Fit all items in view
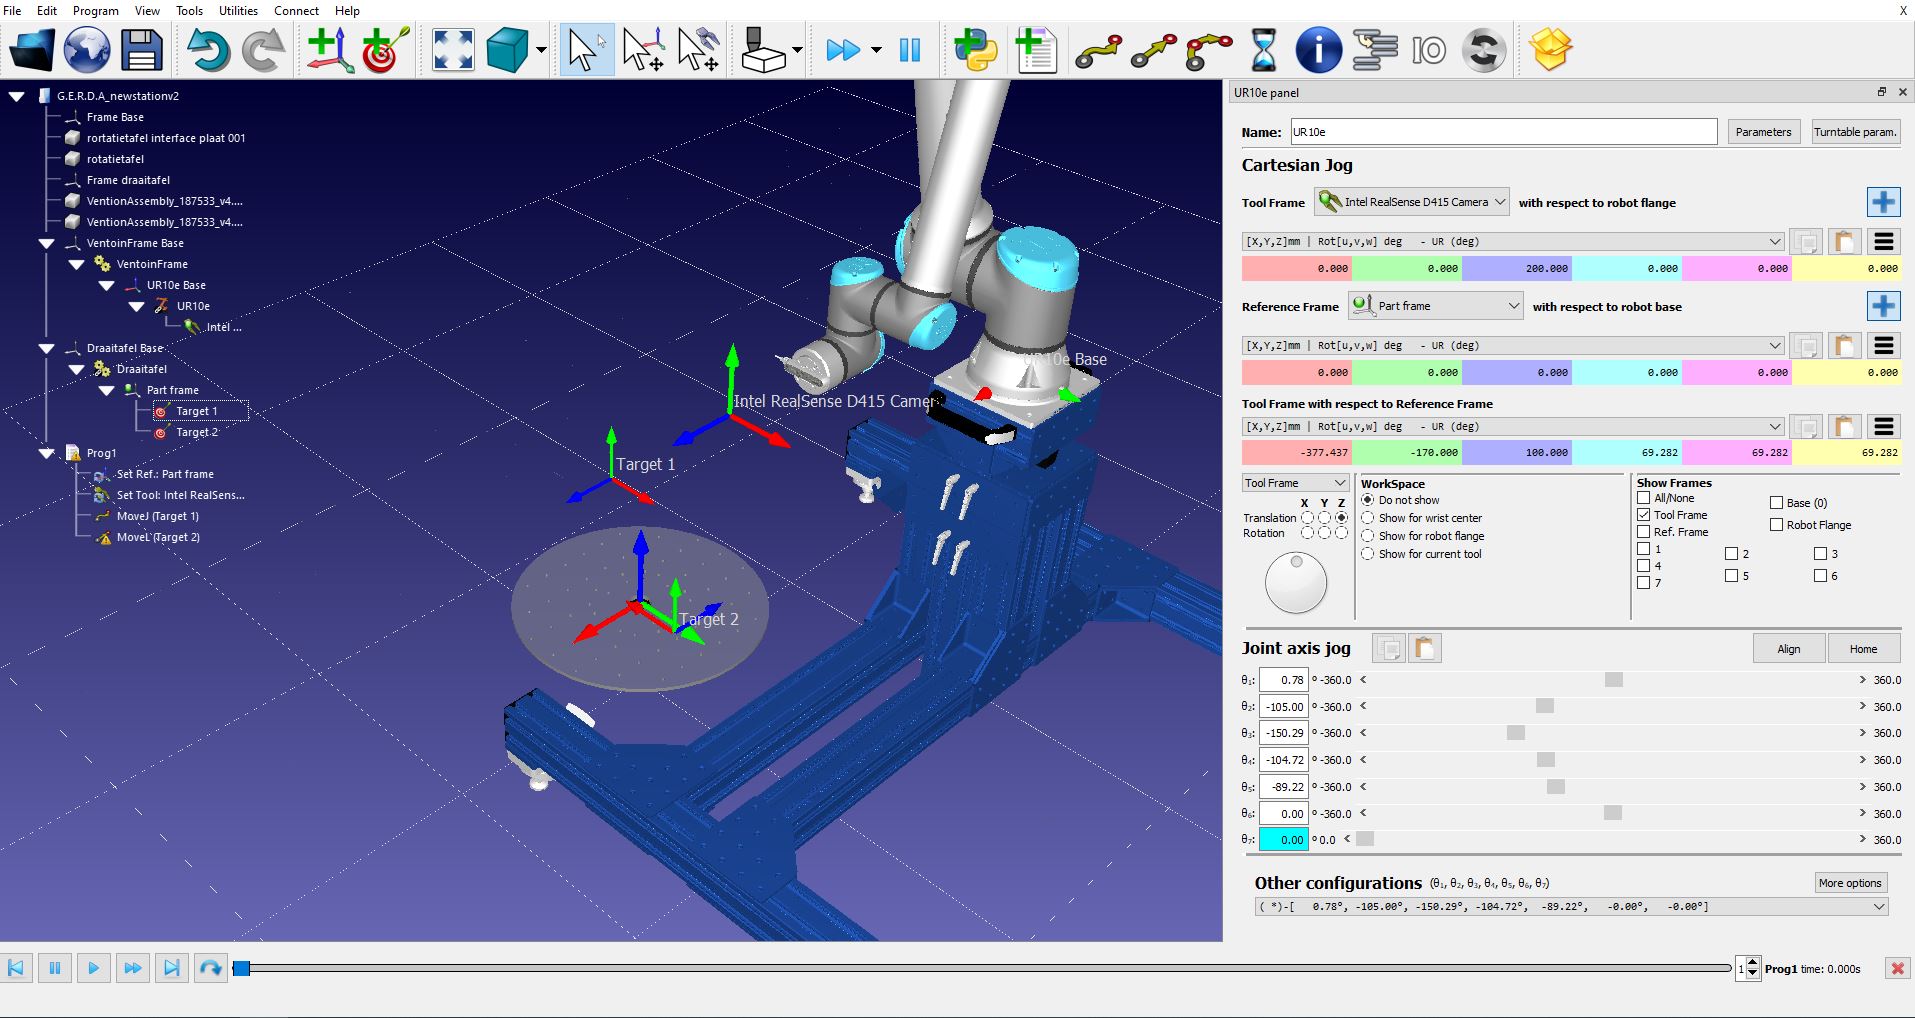Image resolution: width=1915 pixels, height=1018 pixels. click(453, 49)
